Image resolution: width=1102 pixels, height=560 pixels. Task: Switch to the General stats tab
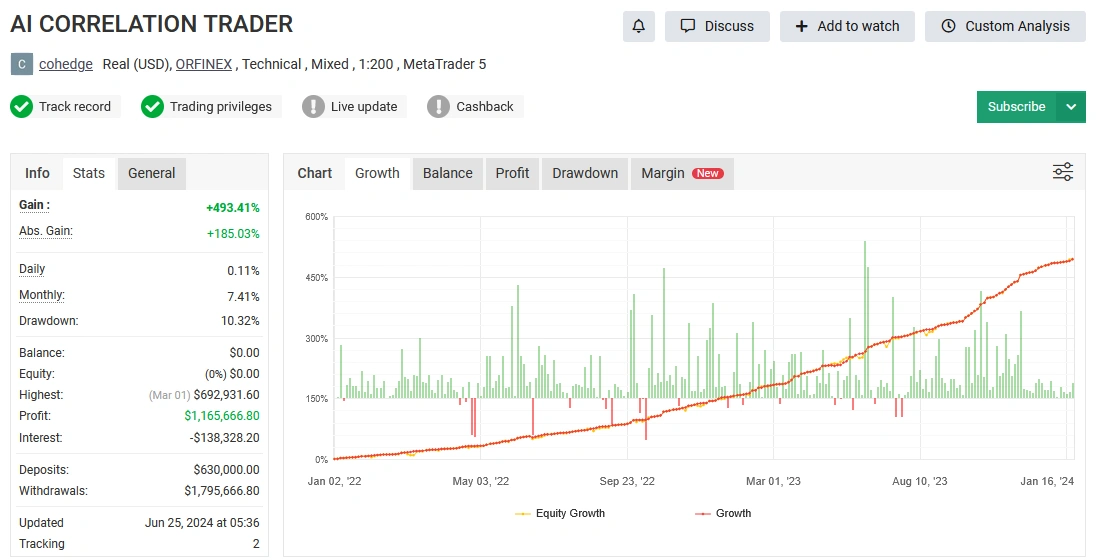click(x=152, y=173)
